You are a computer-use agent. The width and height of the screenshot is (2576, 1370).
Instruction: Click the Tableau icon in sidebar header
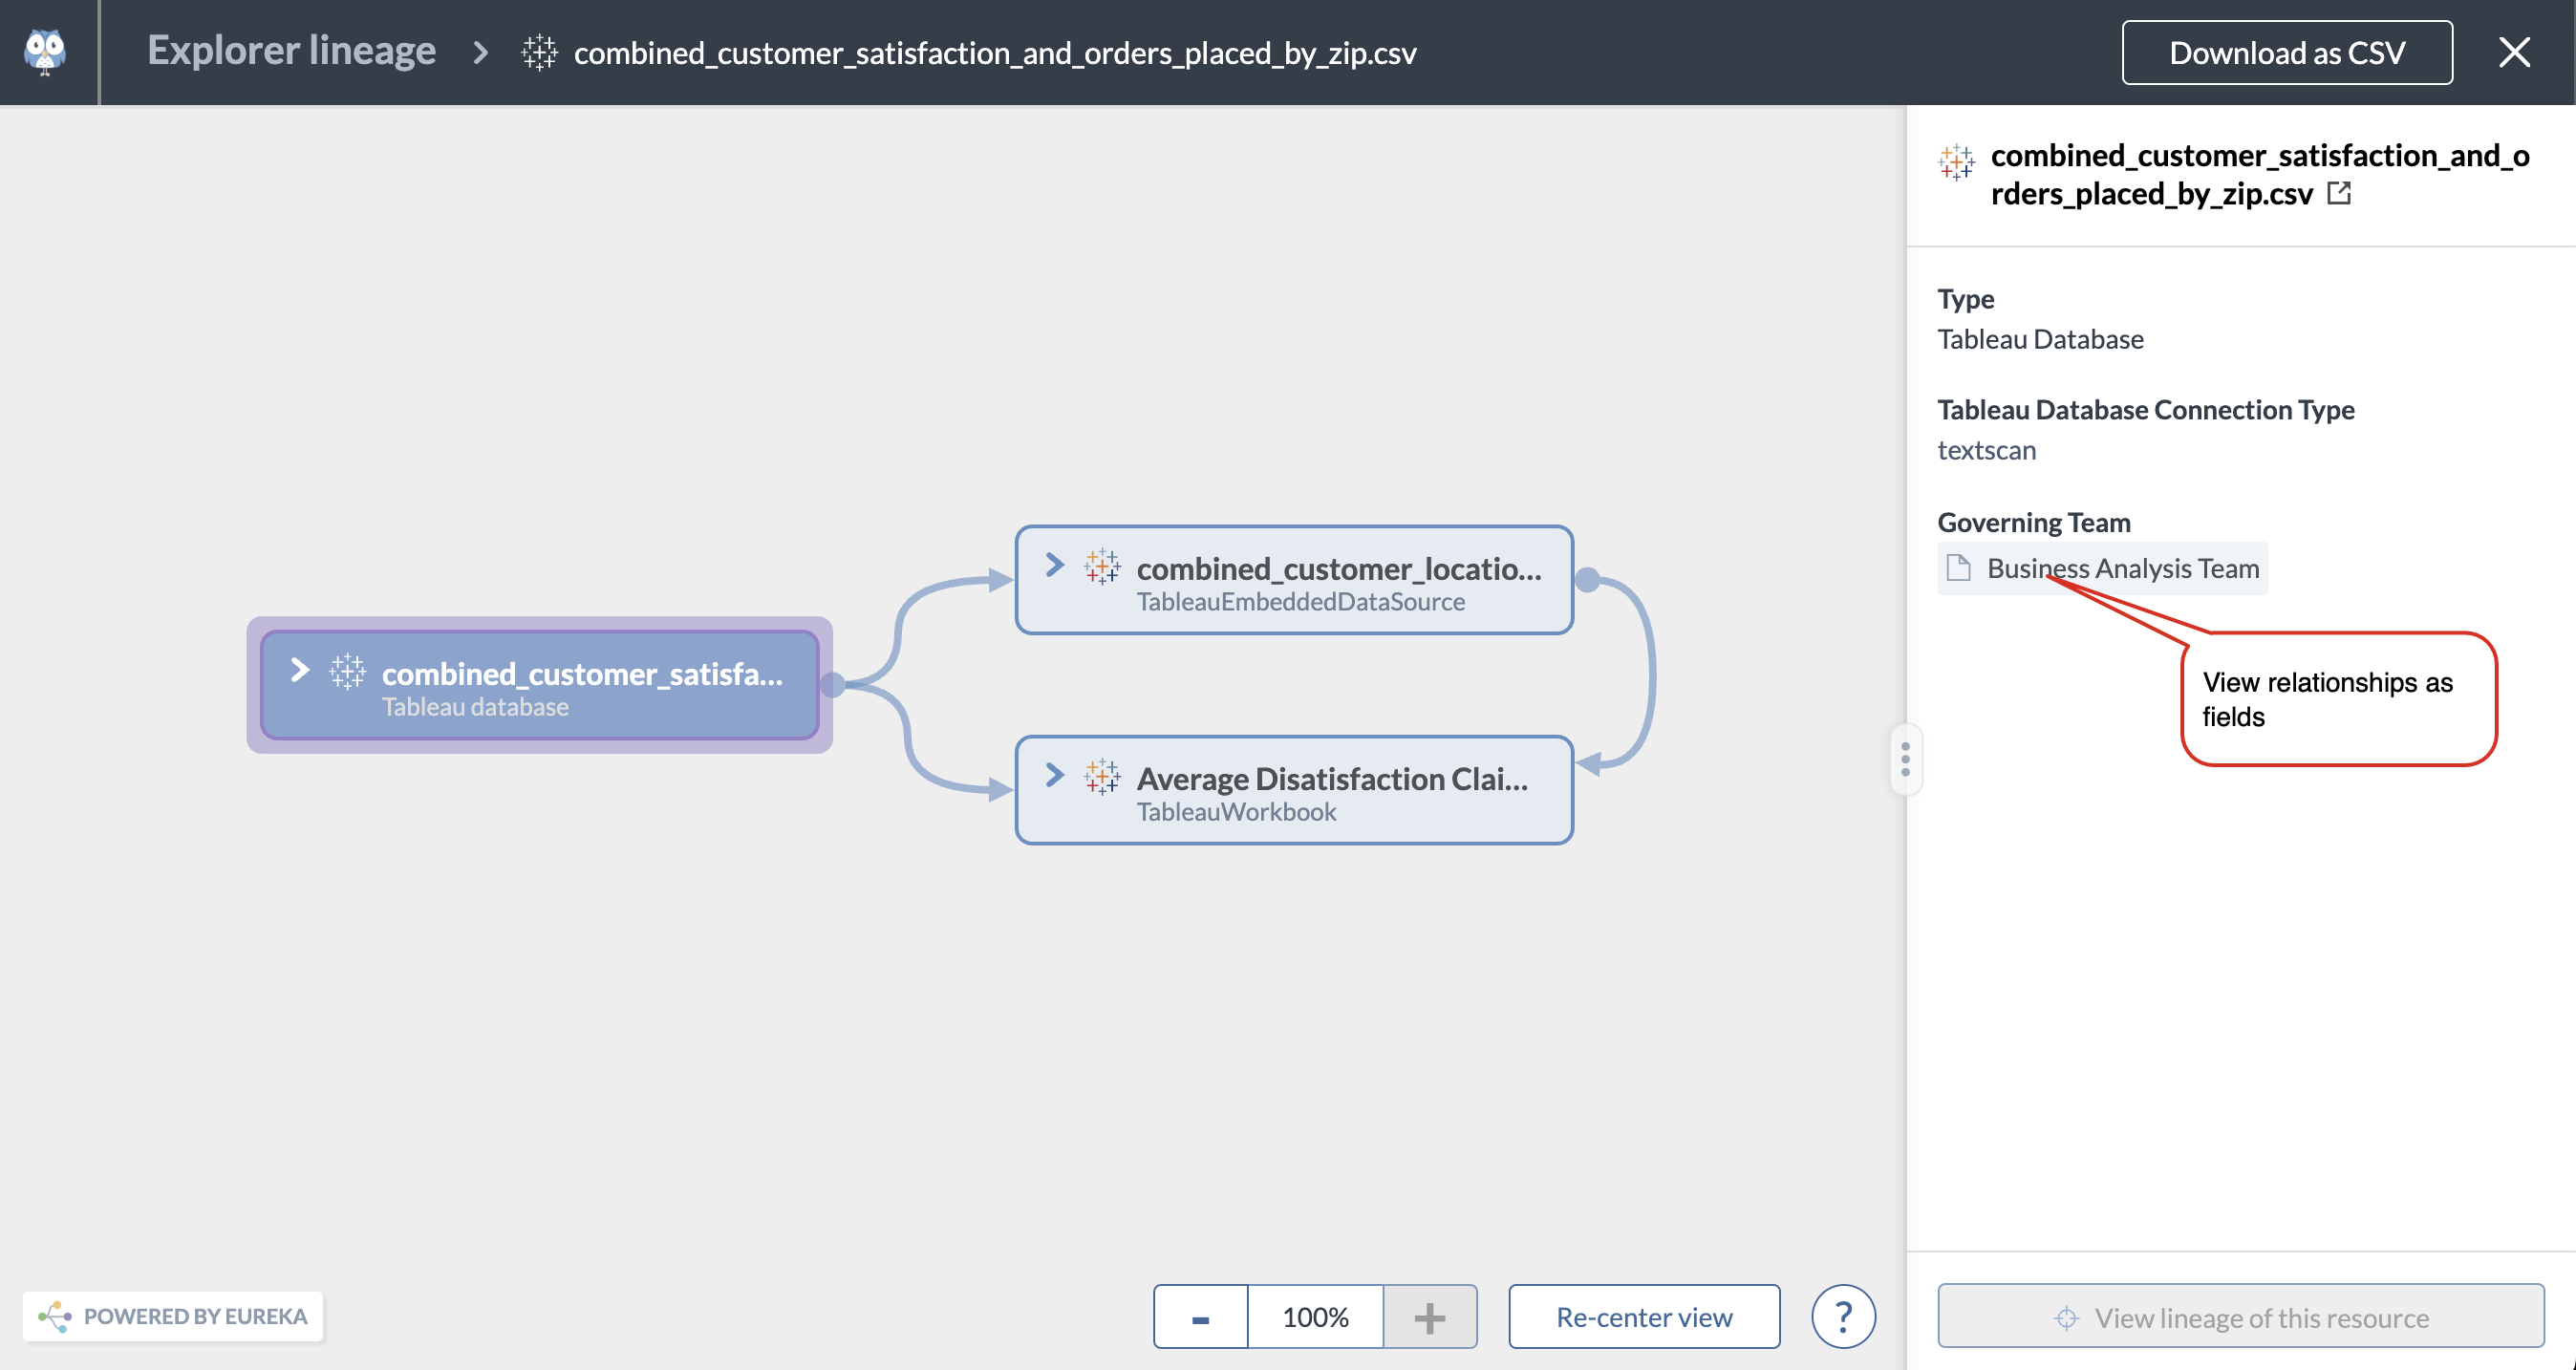(x=1956, y=162)
